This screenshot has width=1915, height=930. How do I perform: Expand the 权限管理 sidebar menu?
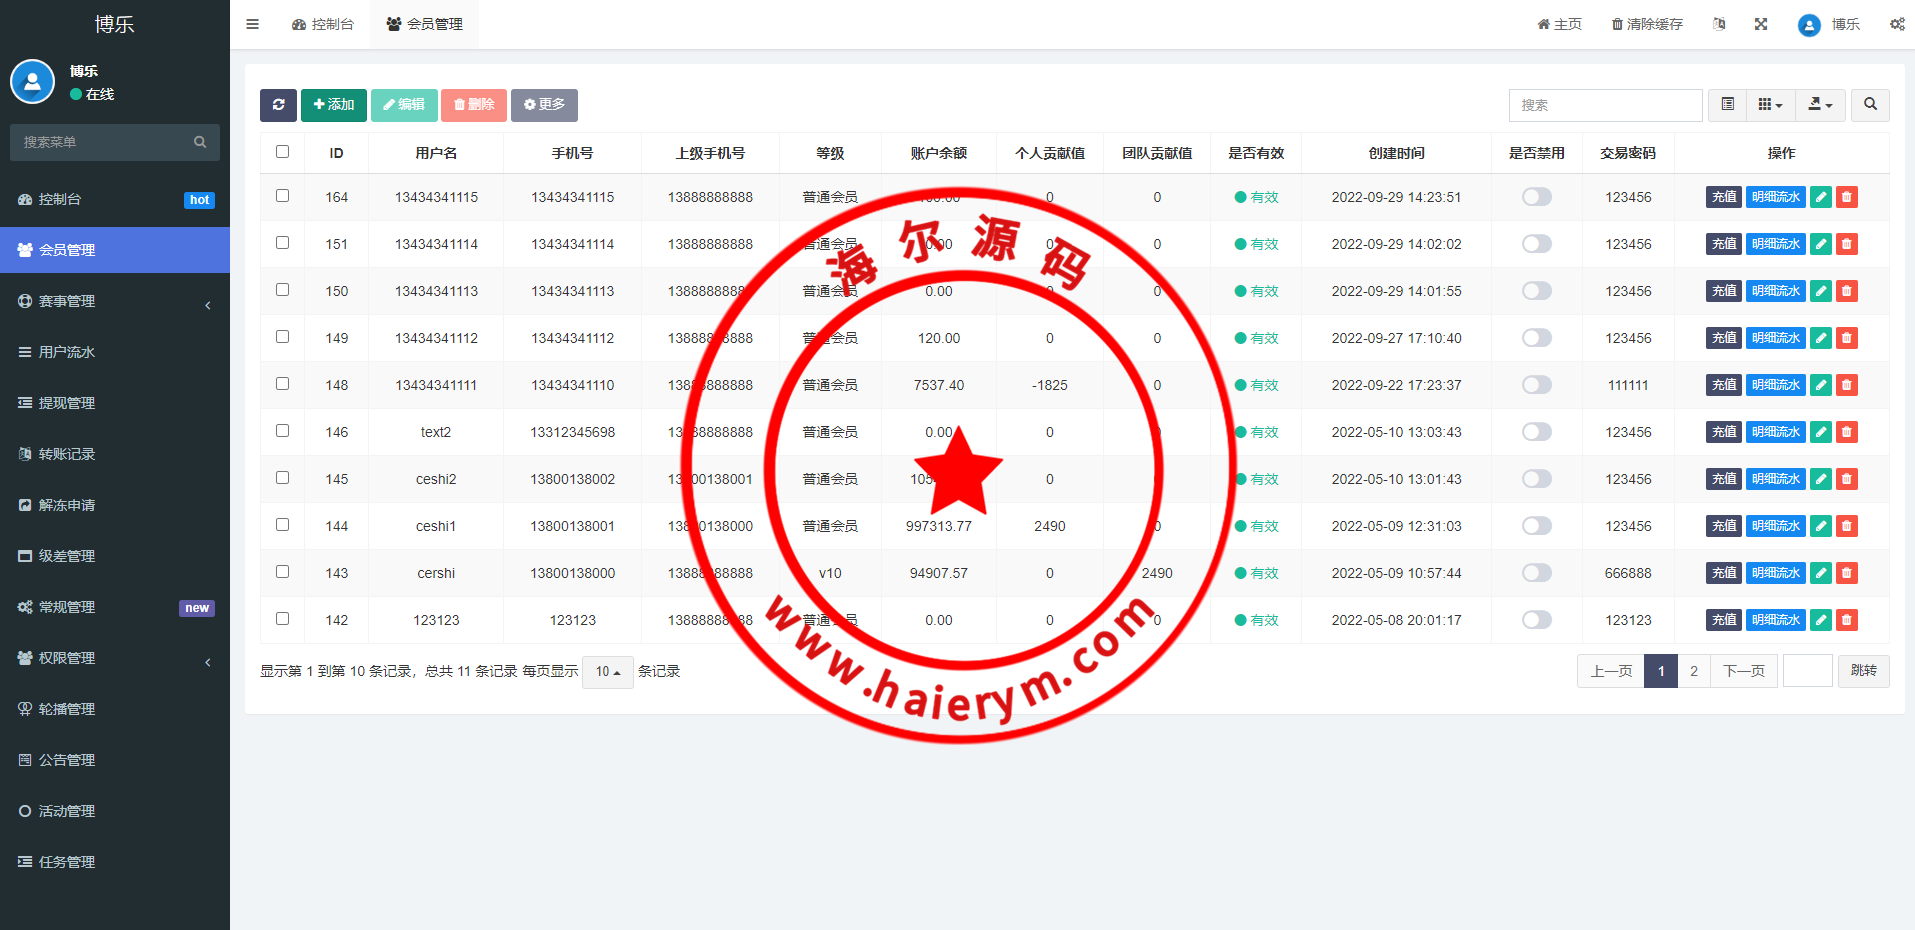tap(115, 658)
